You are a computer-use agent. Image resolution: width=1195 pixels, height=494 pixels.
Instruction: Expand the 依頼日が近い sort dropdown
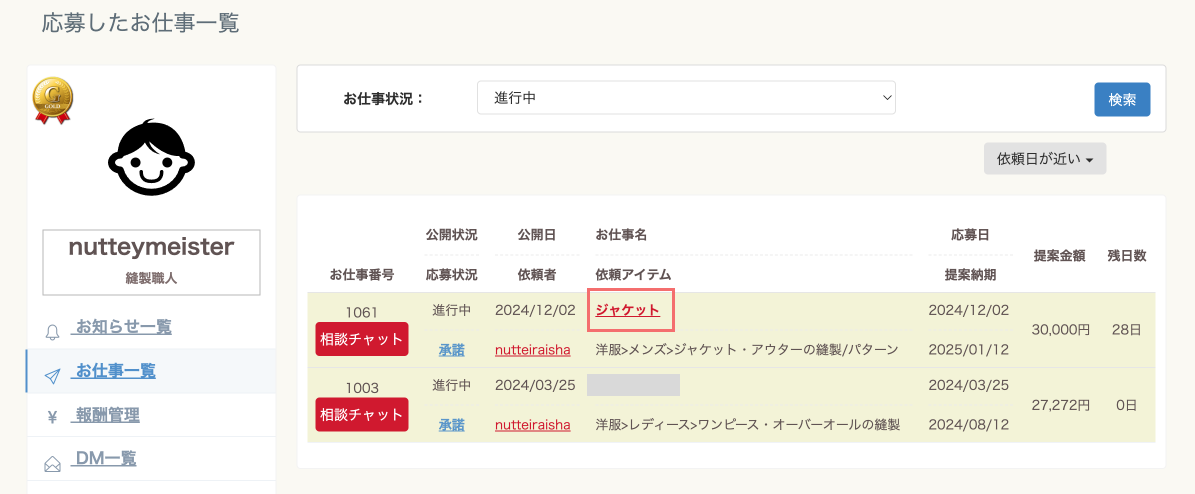1045,159
